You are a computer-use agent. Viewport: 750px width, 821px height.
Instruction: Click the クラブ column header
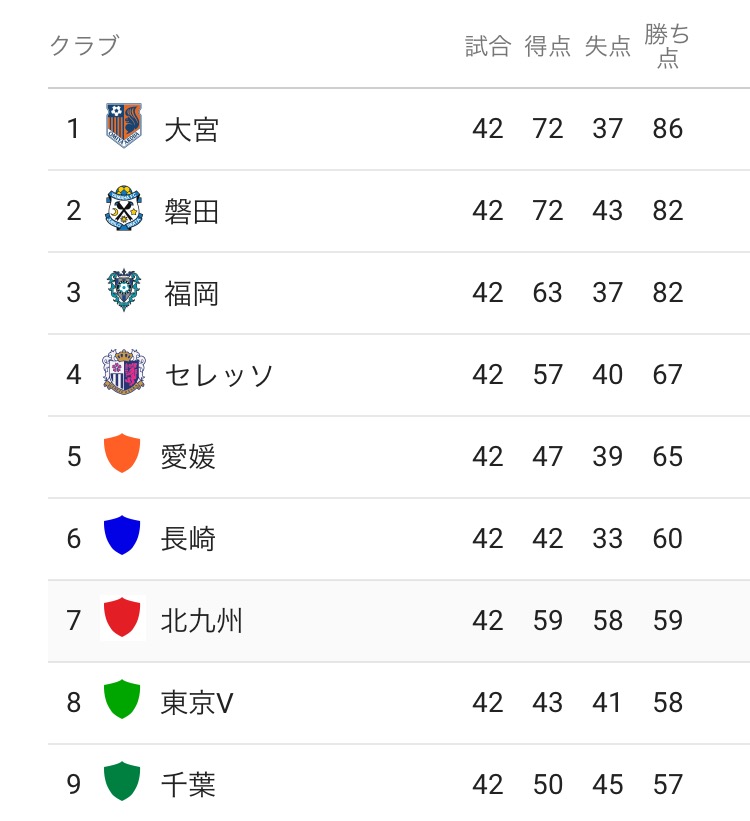[84, 46]
